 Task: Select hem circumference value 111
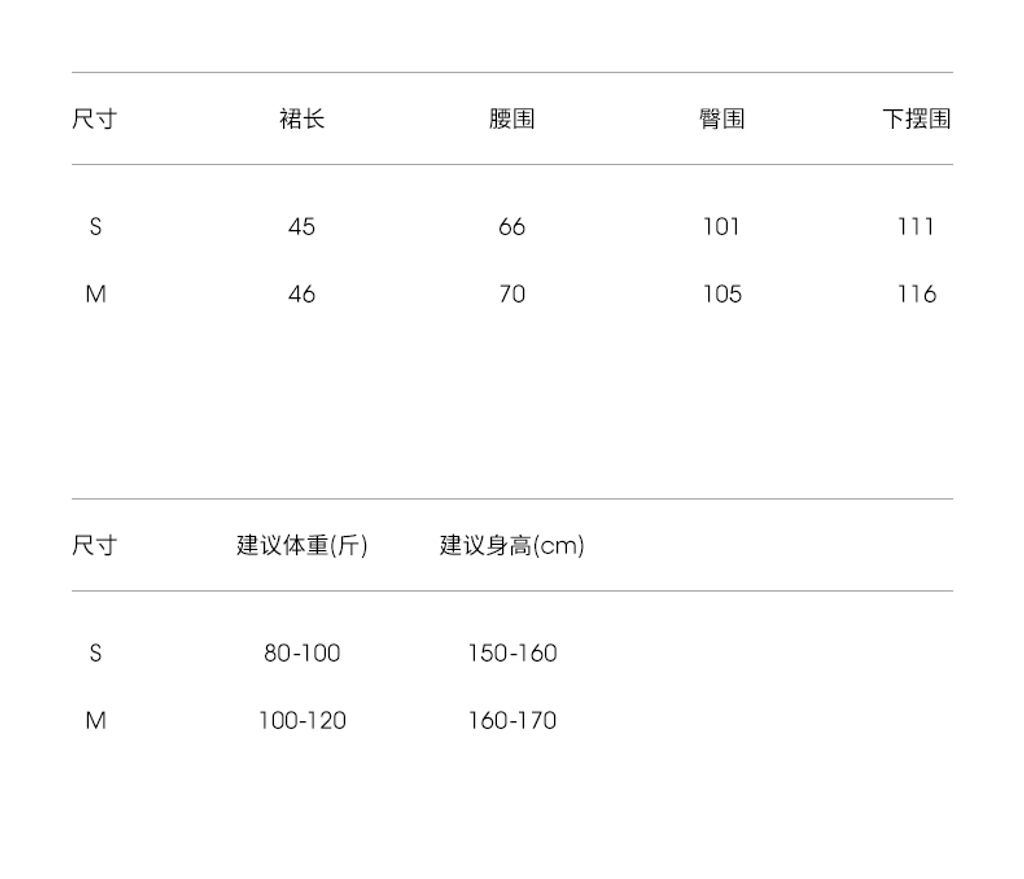click(x=915, y=227)
